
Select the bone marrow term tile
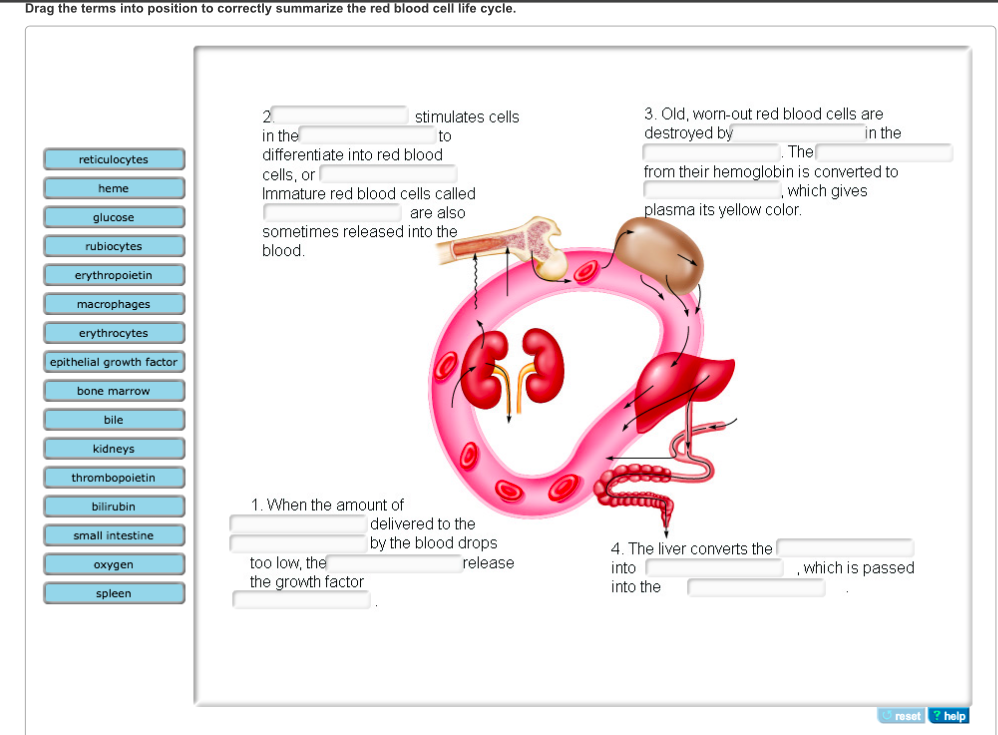coord(114,391)
